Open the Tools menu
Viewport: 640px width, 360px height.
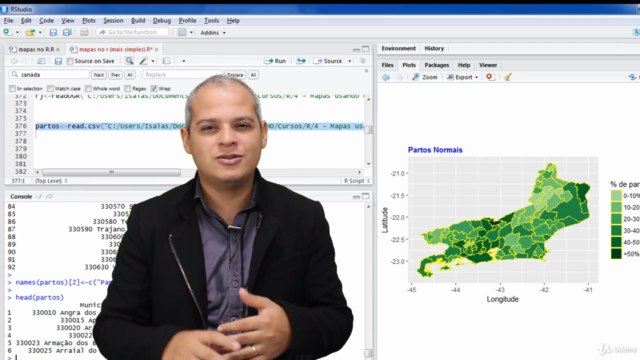pos(211,20)
